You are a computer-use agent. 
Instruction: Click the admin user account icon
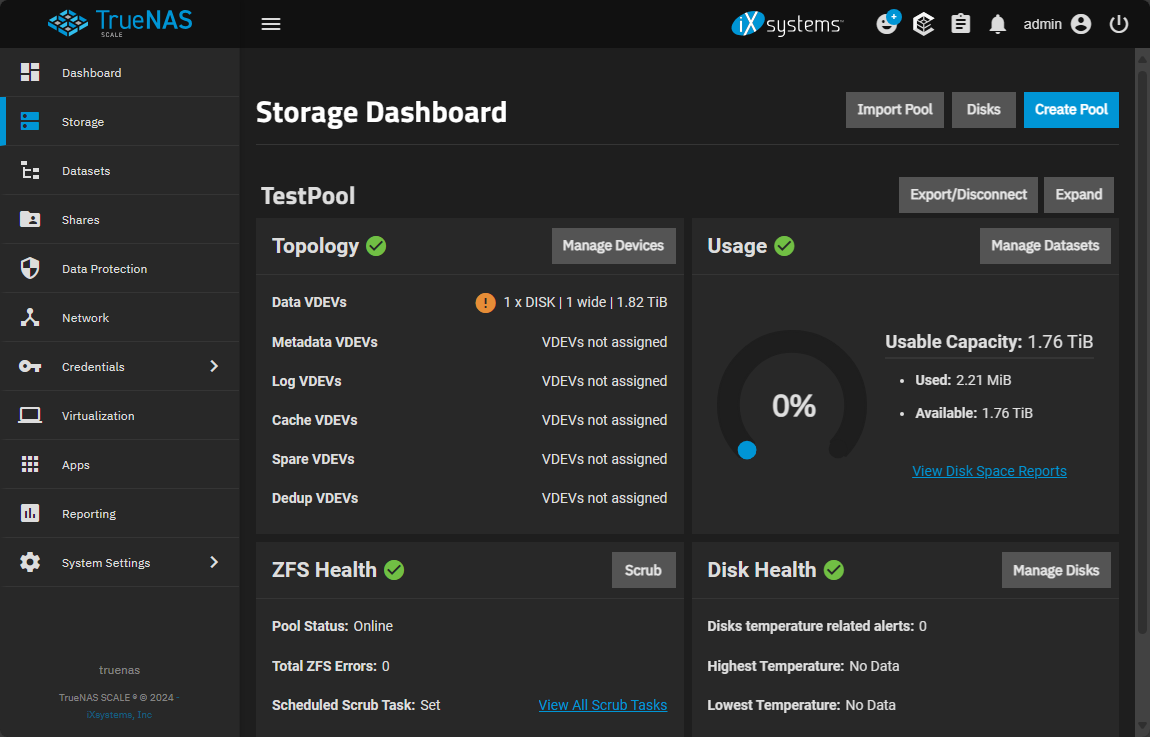(1080, 24)
